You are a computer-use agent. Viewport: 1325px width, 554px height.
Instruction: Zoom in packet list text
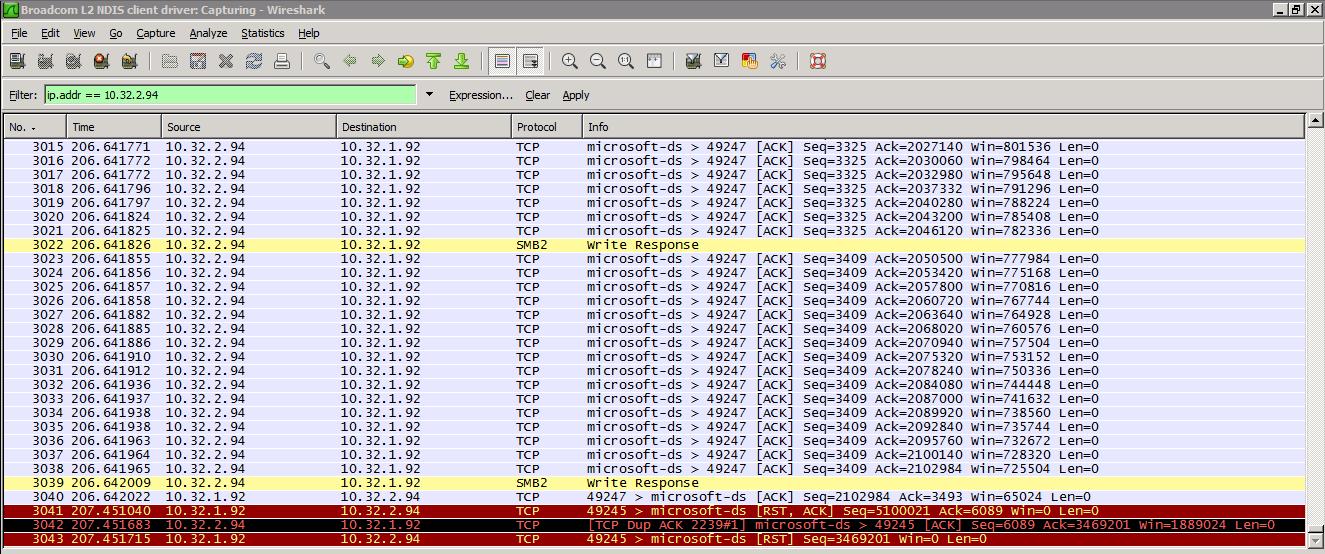click(570, 61)
